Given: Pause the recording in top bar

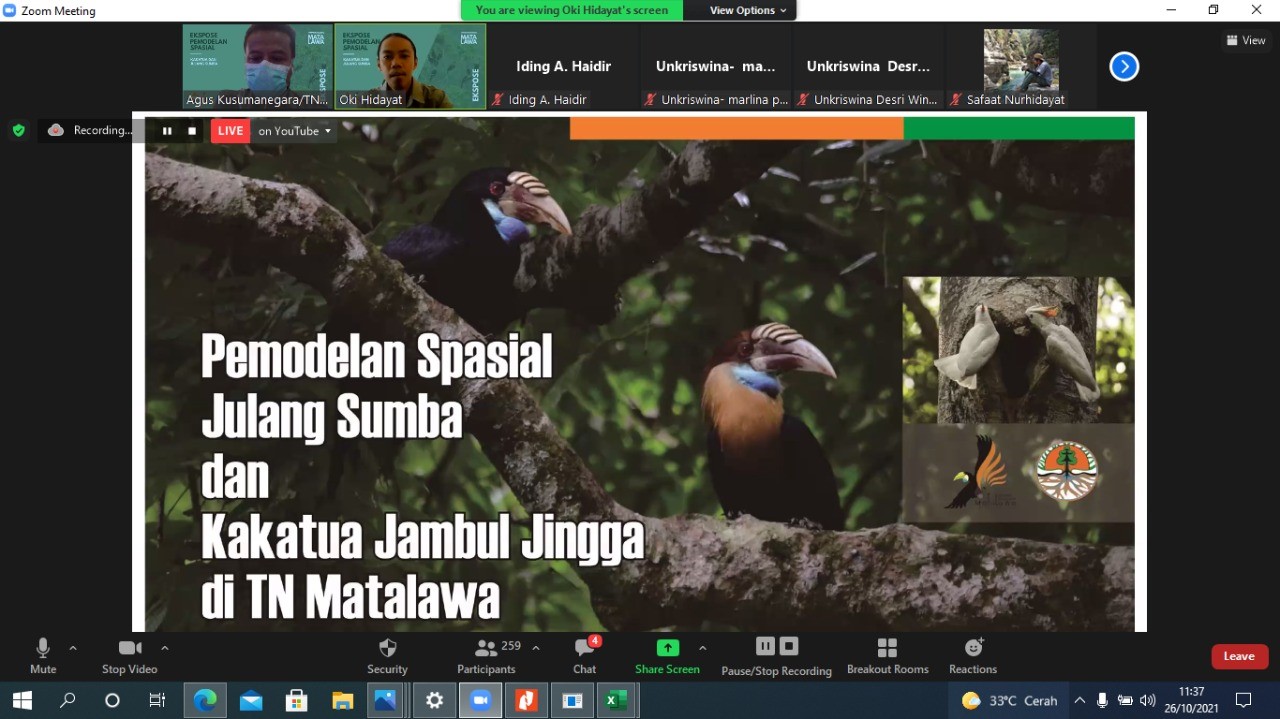Looking at the screenshot, I should tap(167, 131).
